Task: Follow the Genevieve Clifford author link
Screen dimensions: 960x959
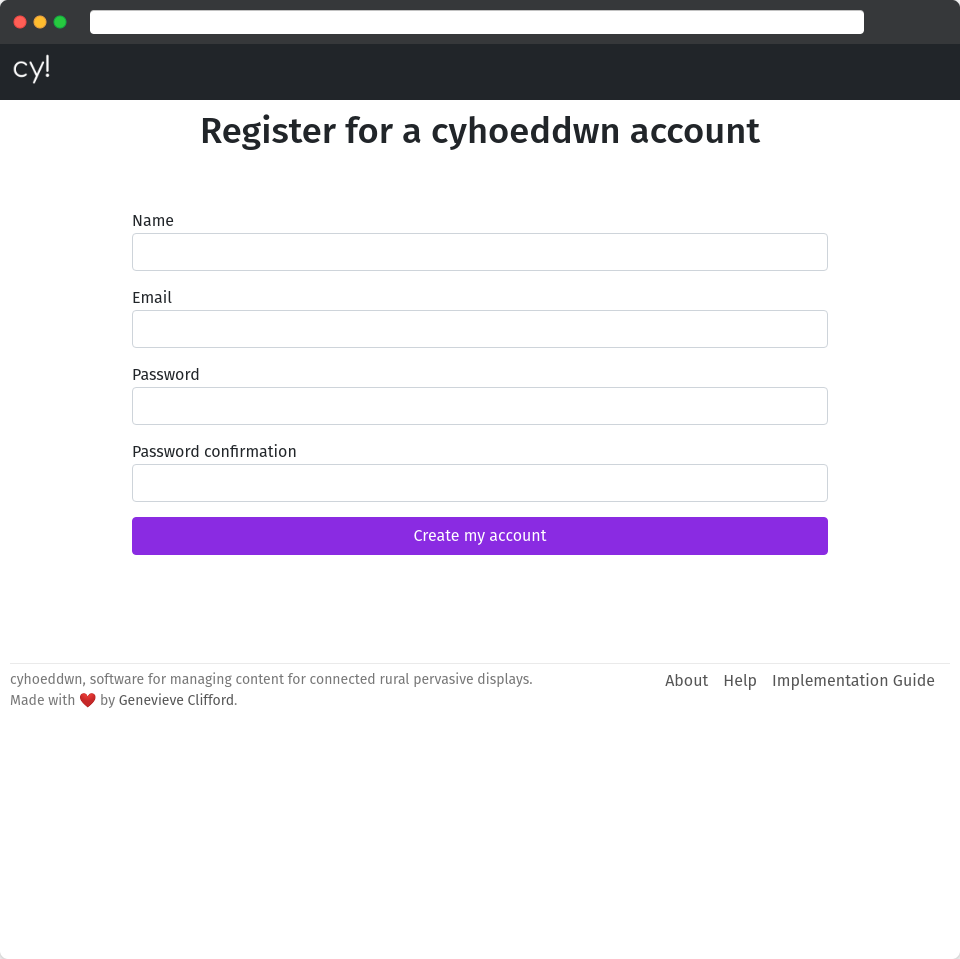Action: tap(176, 700)
